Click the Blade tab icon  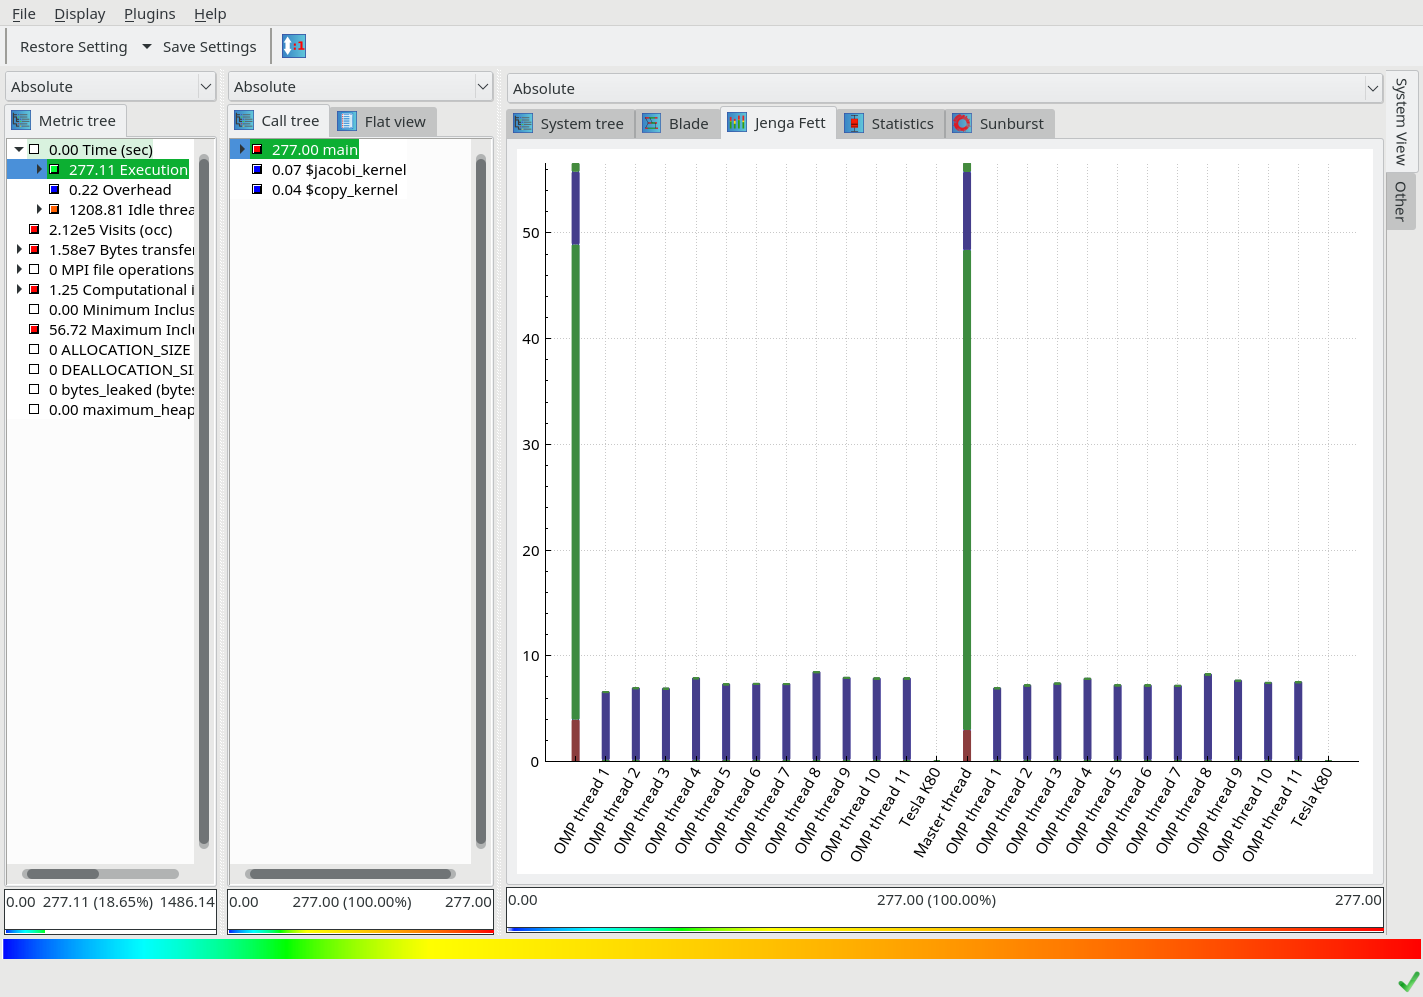pyautogui.click(x=651, y=123)
